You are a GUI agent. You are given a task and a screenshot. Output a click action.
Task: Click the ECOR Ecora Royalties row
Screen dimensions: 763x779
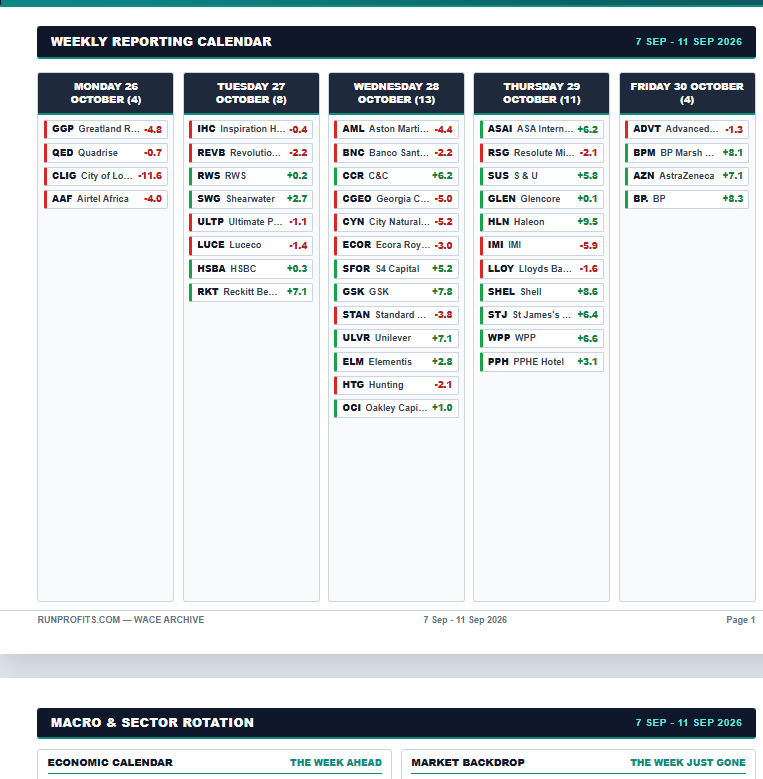tap(396, 245)
